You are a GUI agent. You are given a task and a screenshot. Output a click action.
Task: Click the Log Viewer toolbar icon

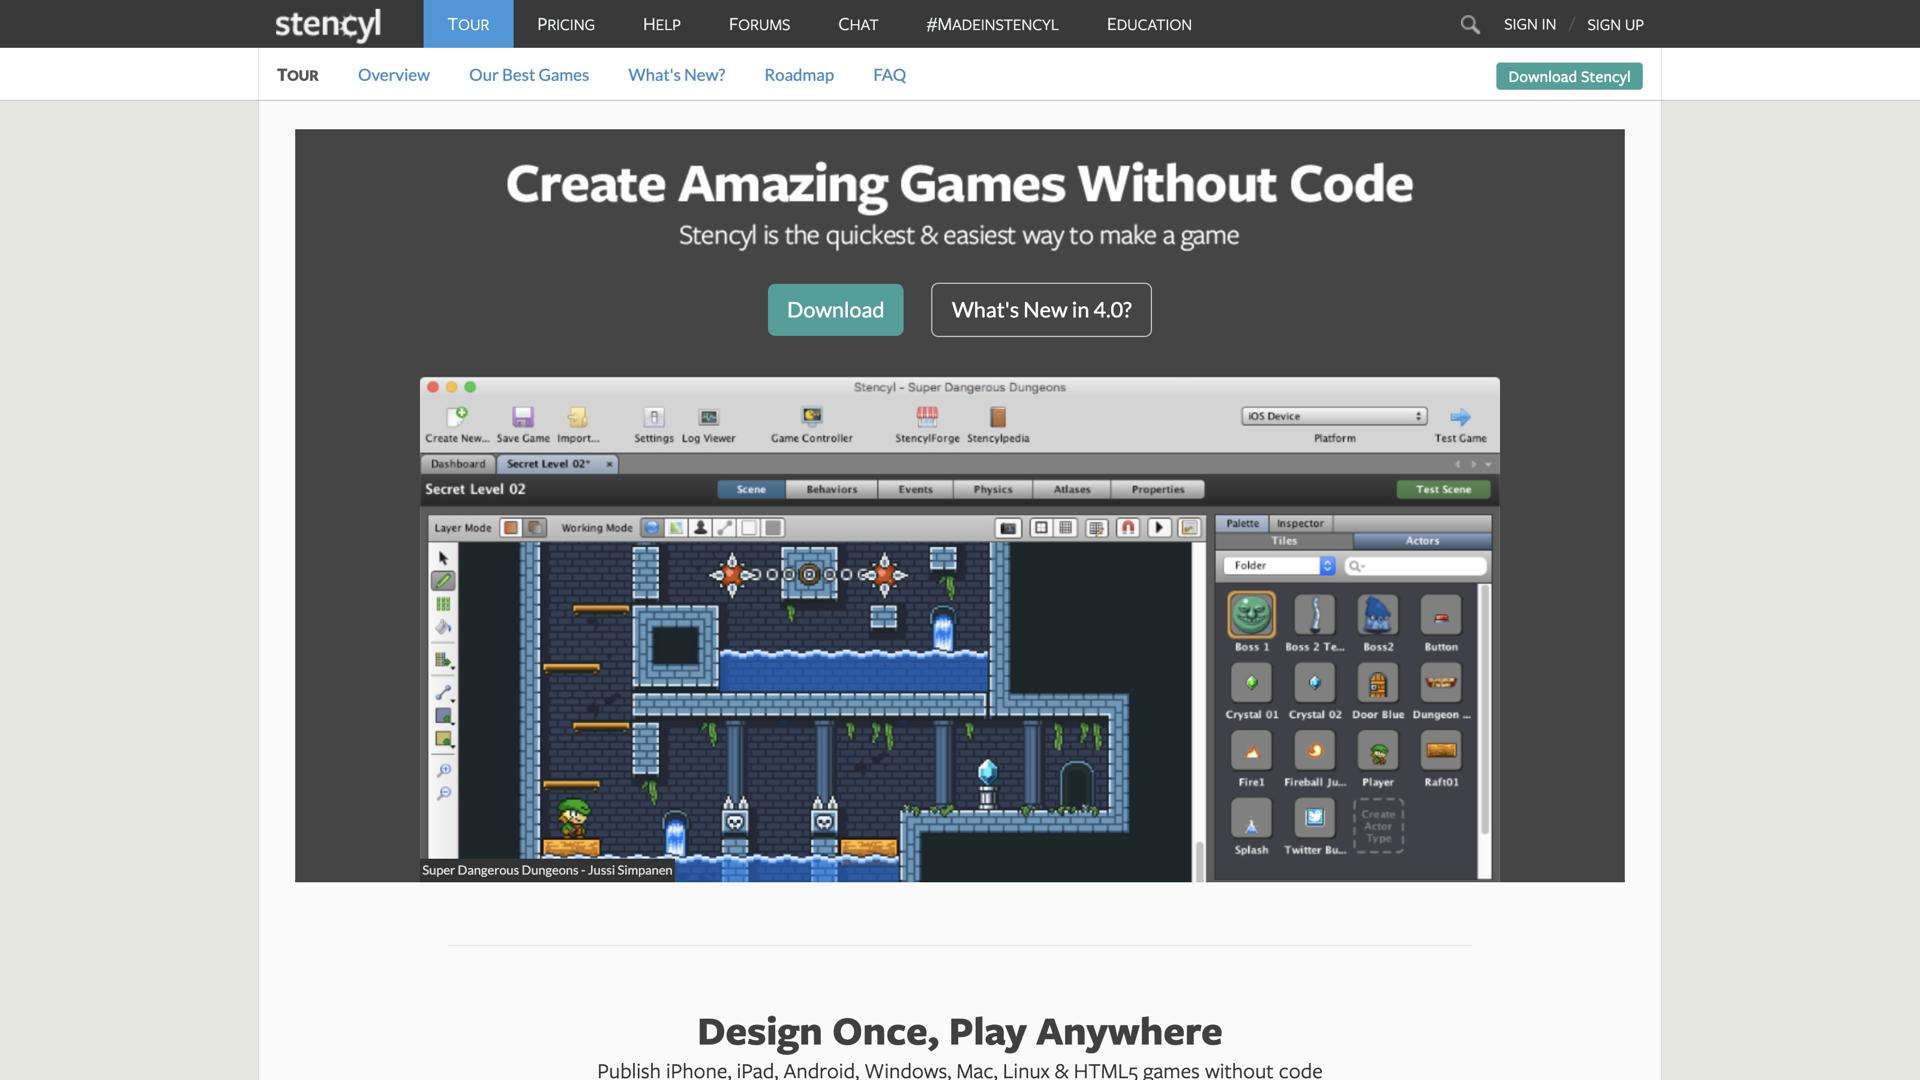pos(708,417)
